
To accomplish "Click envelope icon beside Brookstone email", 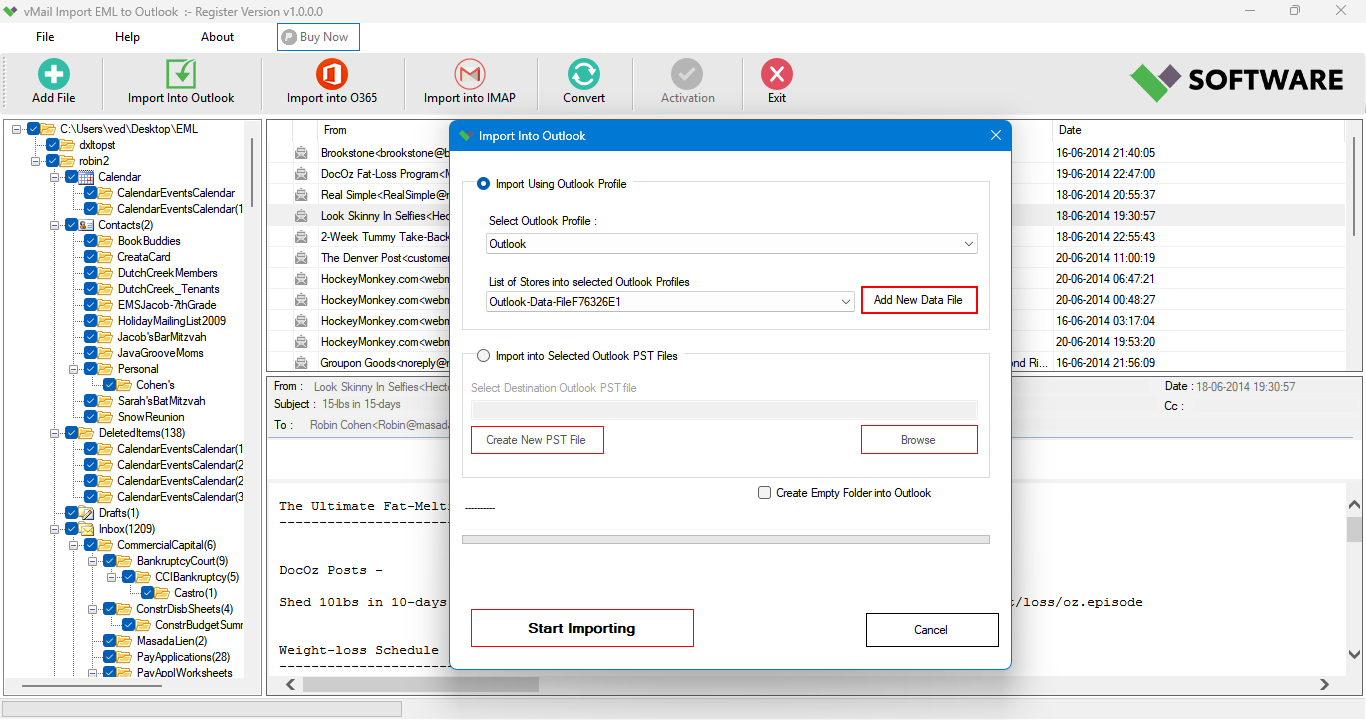I will tap(301, 153).
